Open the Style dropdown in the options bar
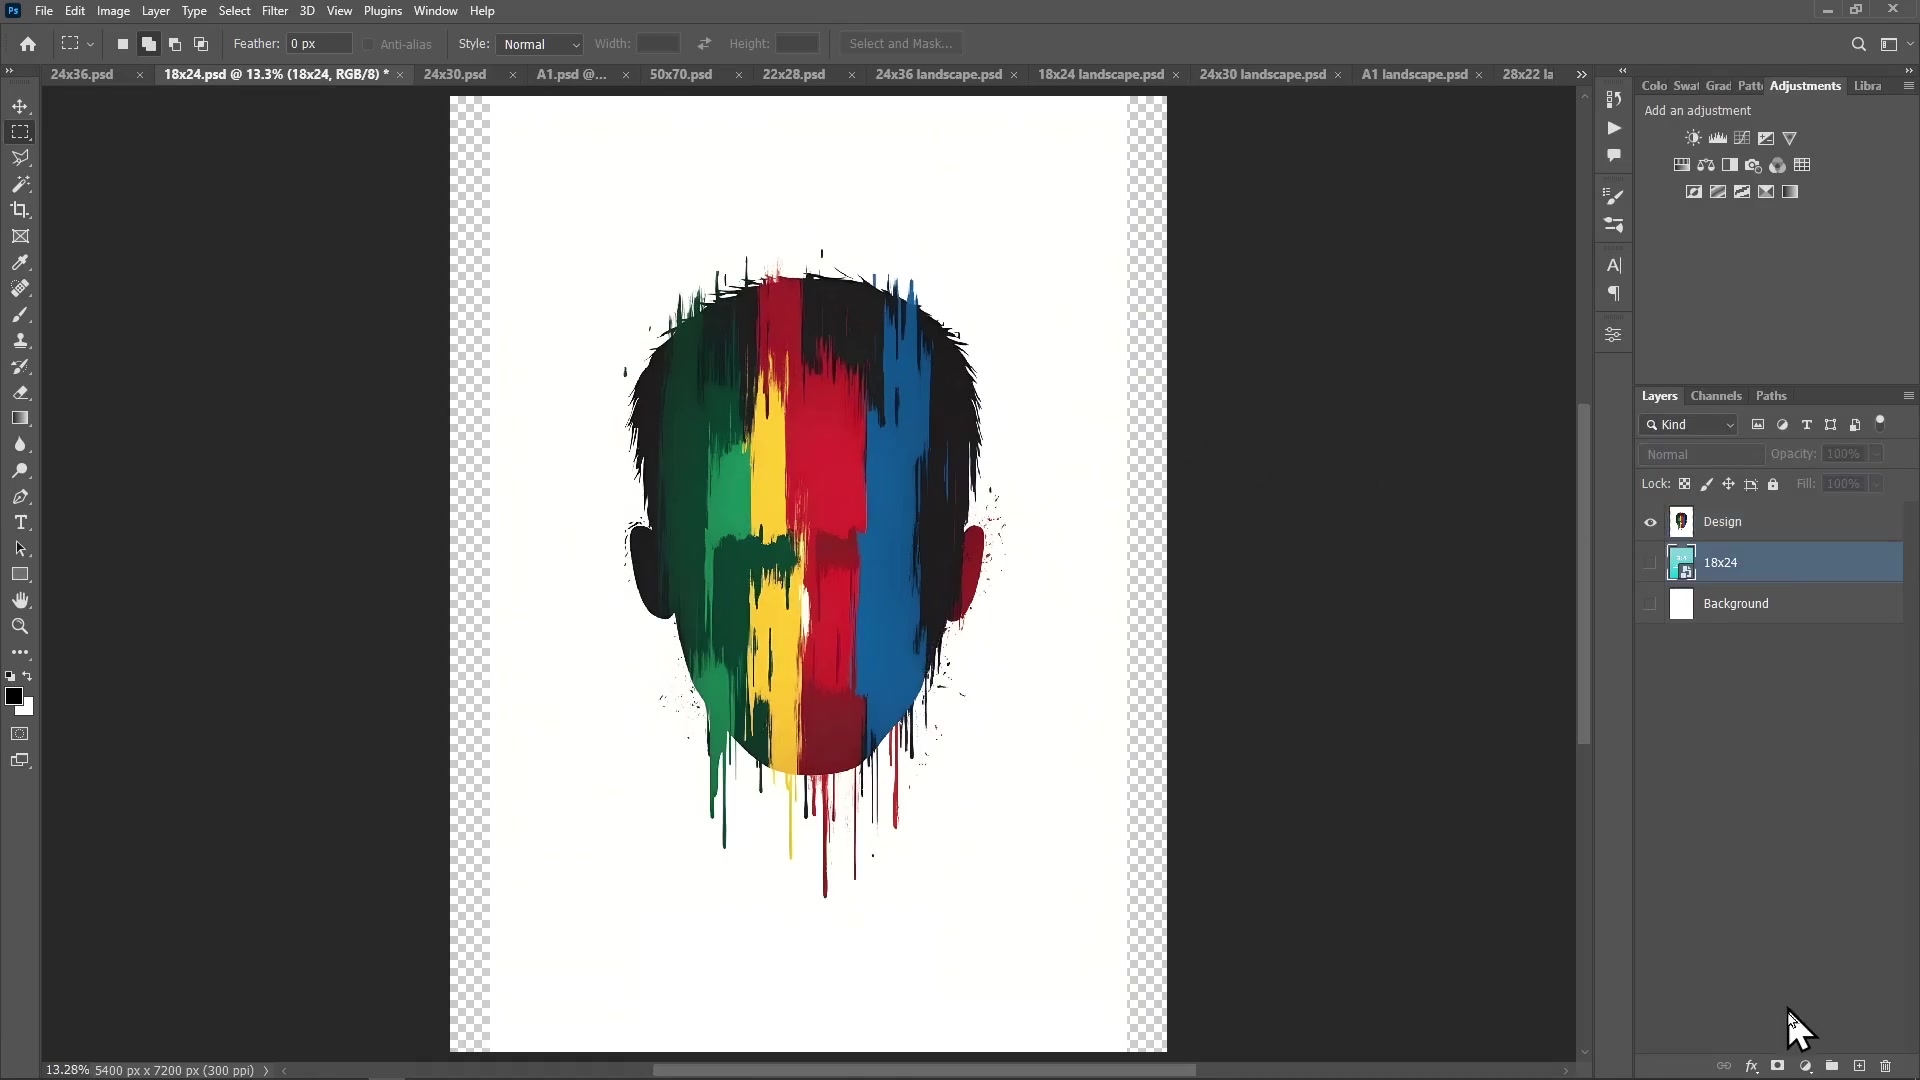Screen dimensions: 1920x1080 click(540, 44)
